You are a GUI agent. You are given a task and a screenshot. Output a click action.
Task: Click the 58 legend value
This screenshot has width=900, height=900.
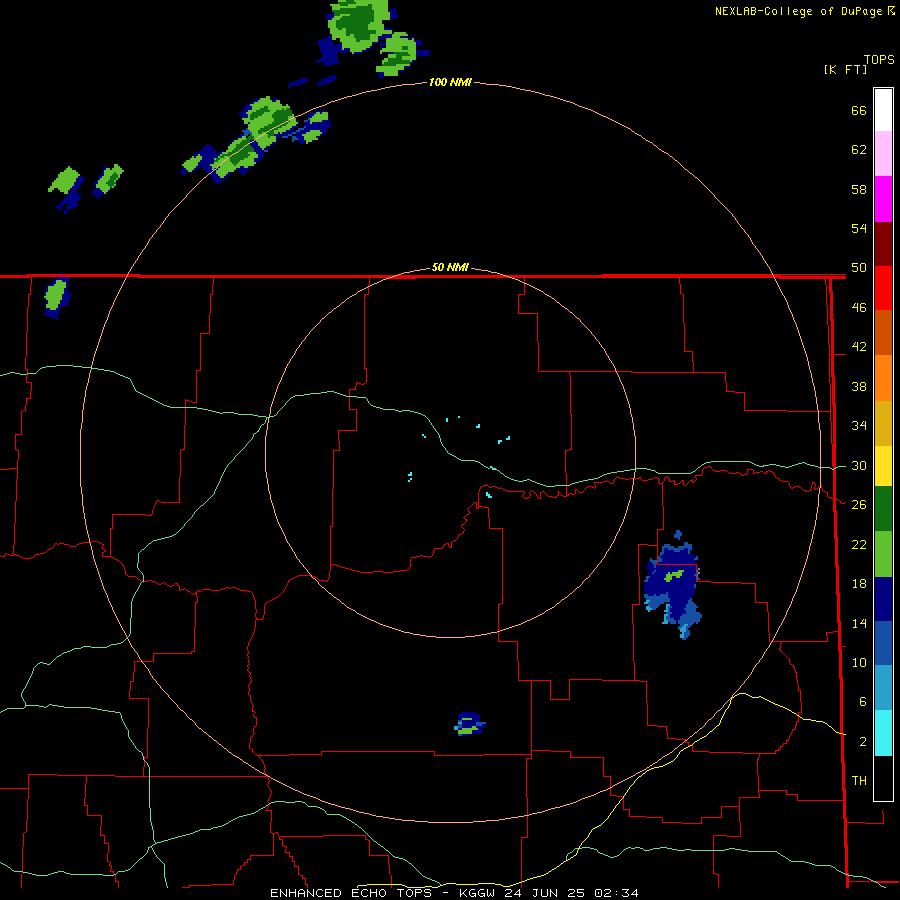pos(859,190)
